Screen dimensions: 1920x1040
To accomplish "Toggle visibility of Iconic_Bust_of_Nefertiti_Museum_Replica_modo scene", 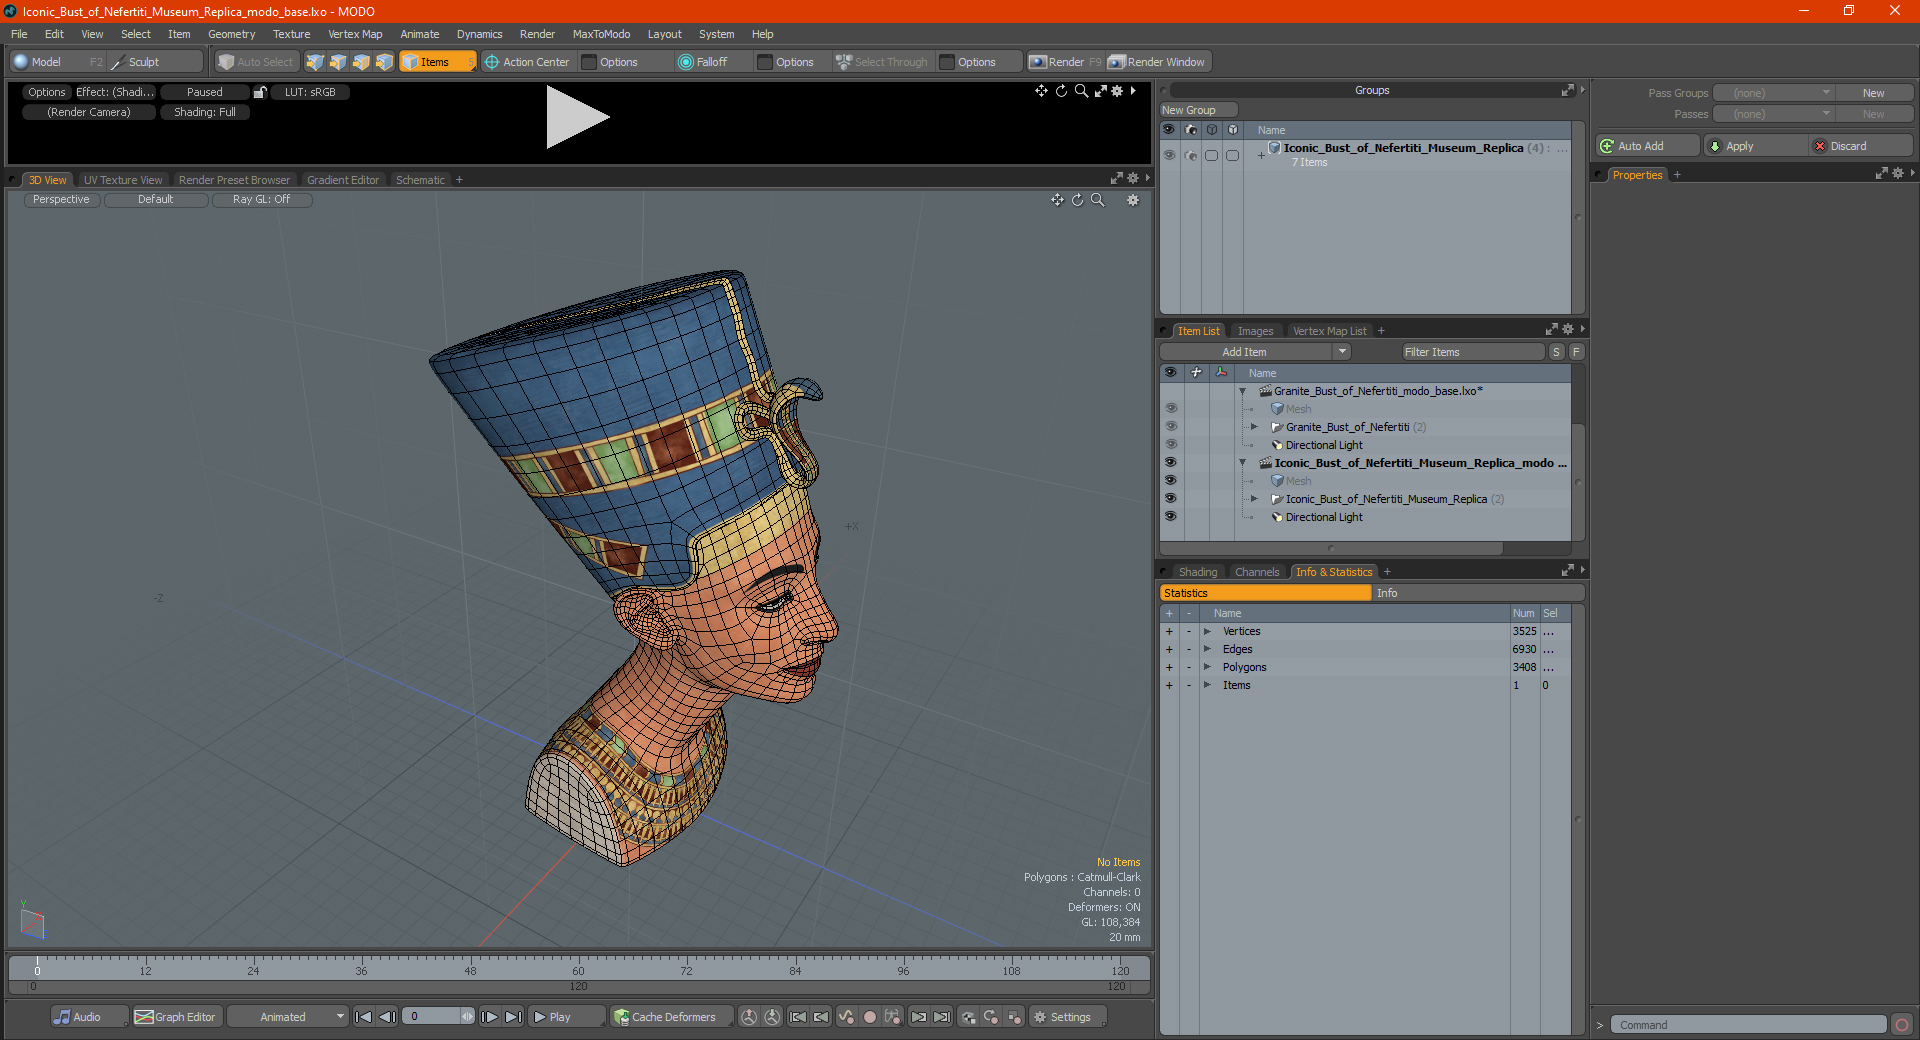I will pos(1170,463).
